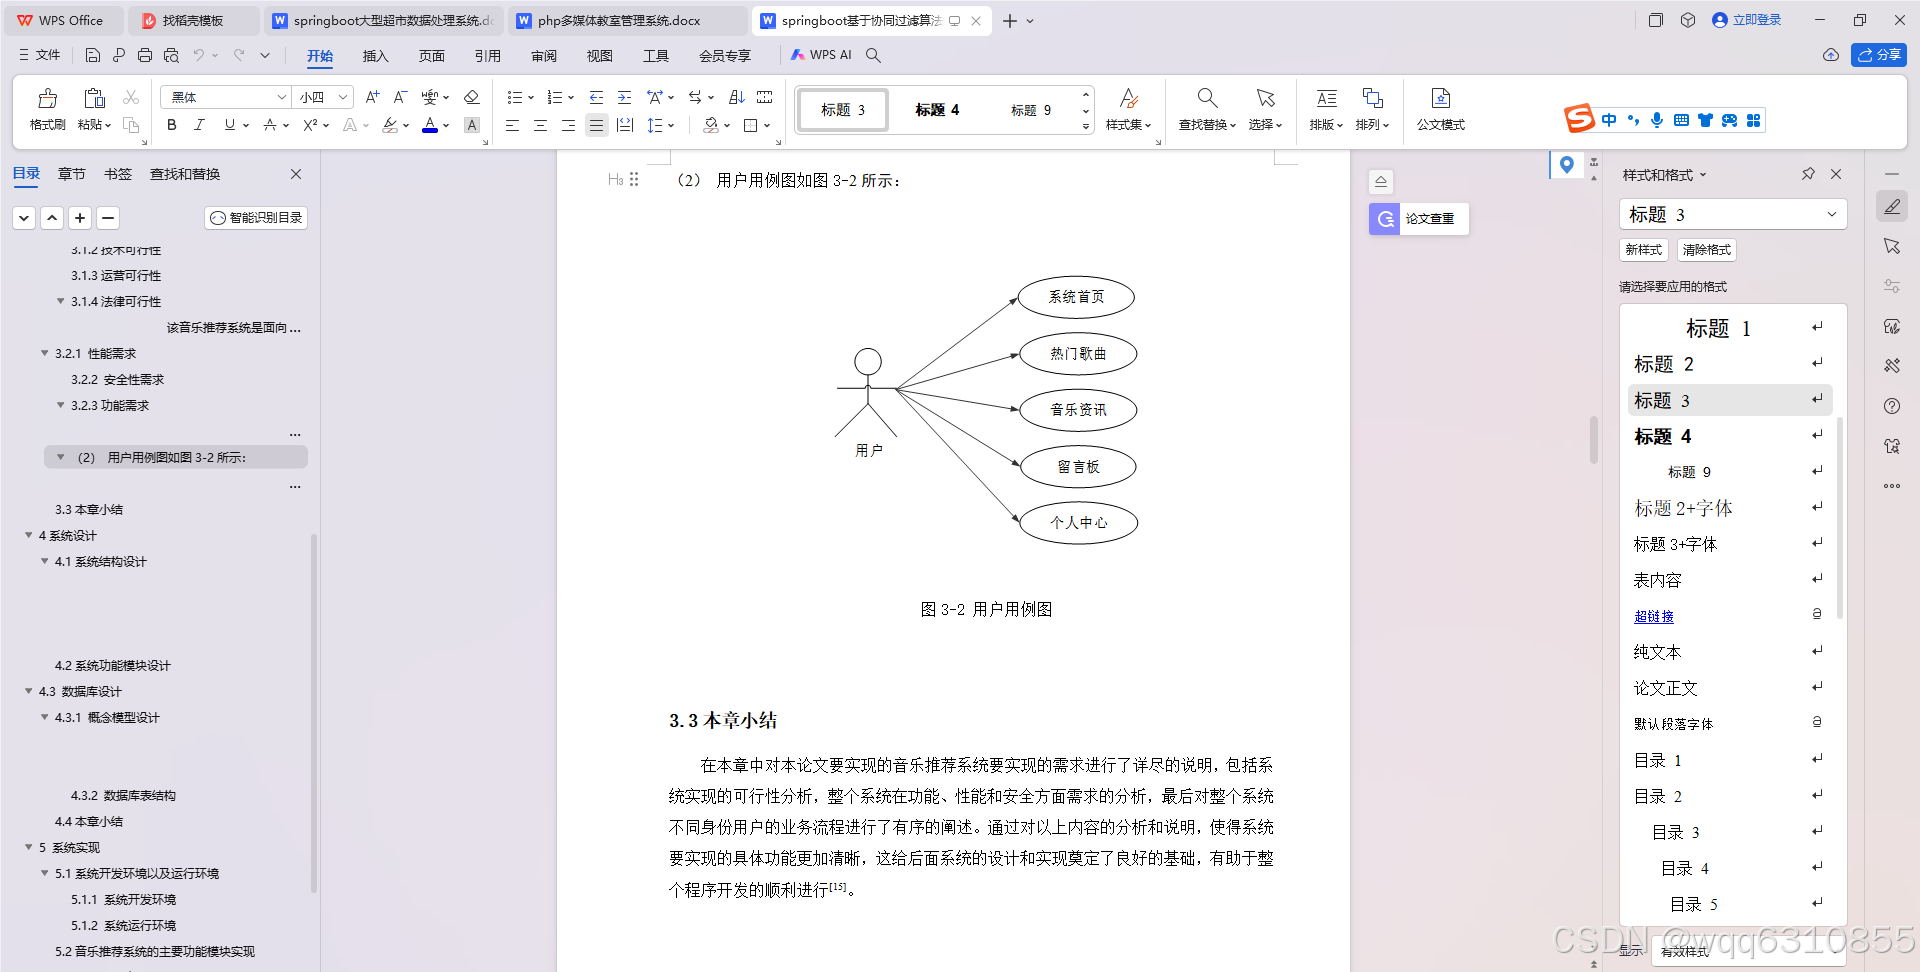Screen dimensions: 1920x972
Task: Switch to the 章节 tab in left panel
Action: click(x=71, y=173)
